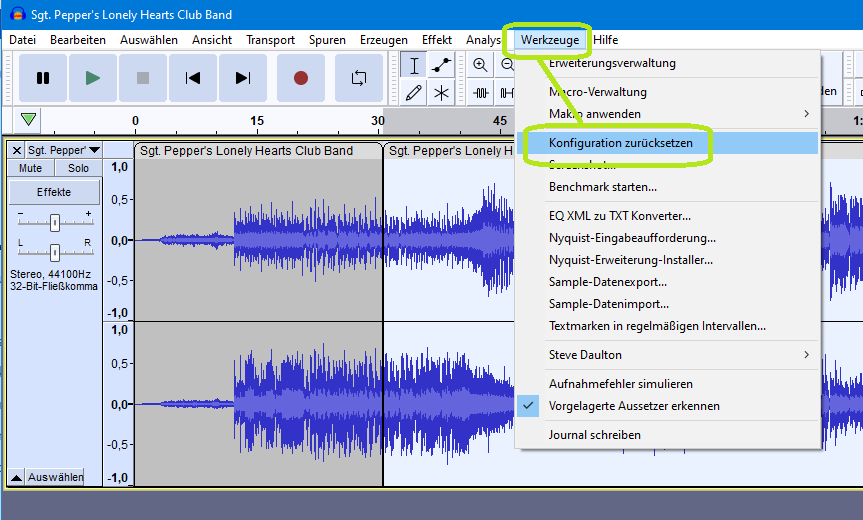Open the Ansicht menu
The image size is (863, 520).
[x=212, y=40]
